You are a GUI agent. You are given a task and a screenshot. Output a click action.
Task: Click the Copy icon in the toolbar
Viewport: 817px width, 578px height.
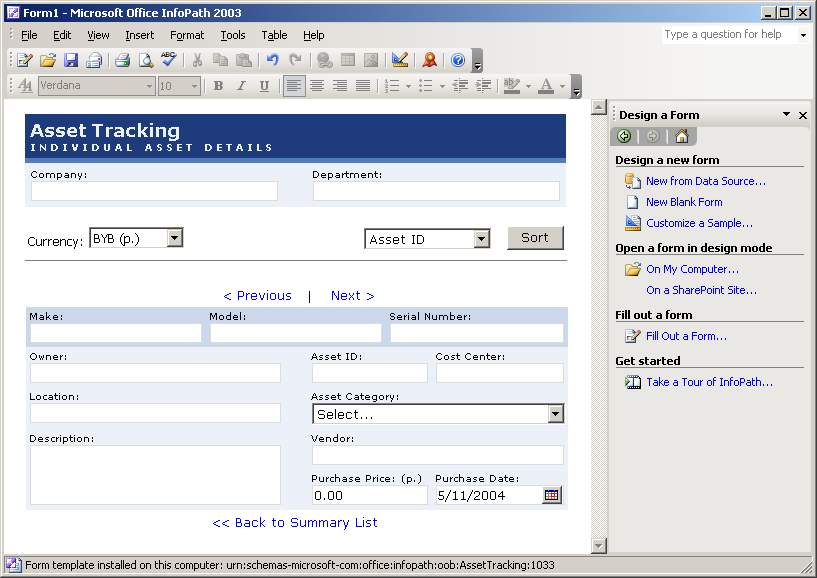(220, 60)
